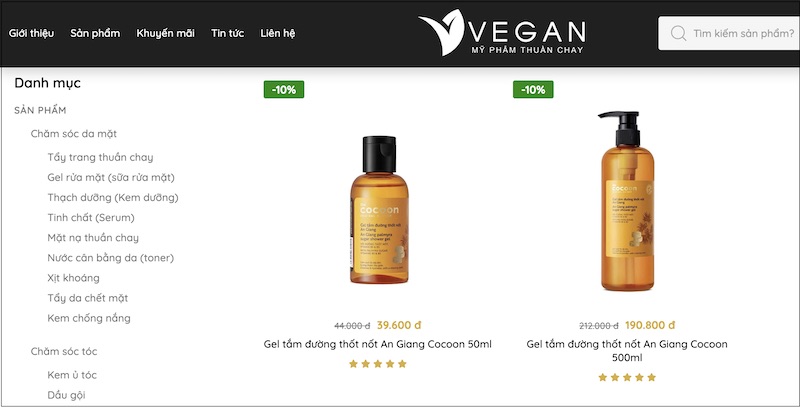Select the Tinh chất (Serum) category
Viewport: 800px width, 407px height.
(x=91, y=218)
